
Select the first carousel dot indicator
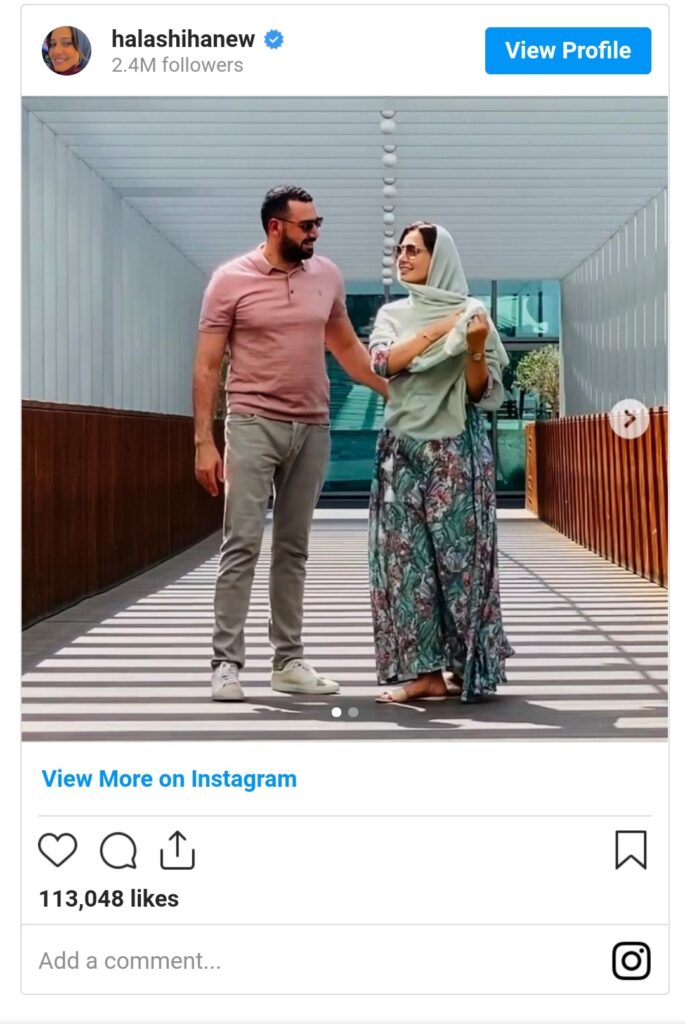[336, 712]
